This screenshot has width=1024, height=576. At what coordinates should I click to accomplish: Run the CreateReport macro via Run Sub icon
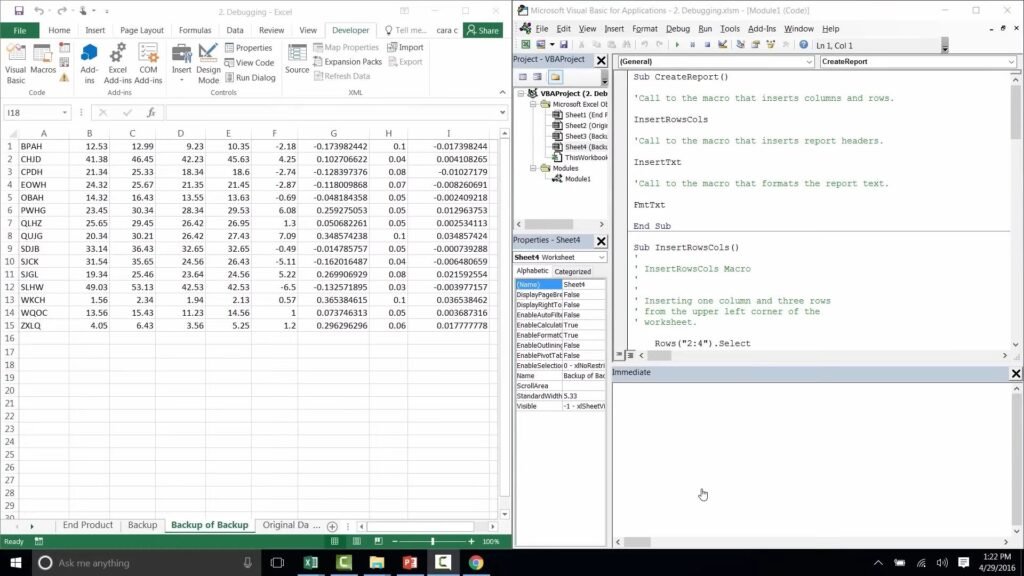coord(679,44)
